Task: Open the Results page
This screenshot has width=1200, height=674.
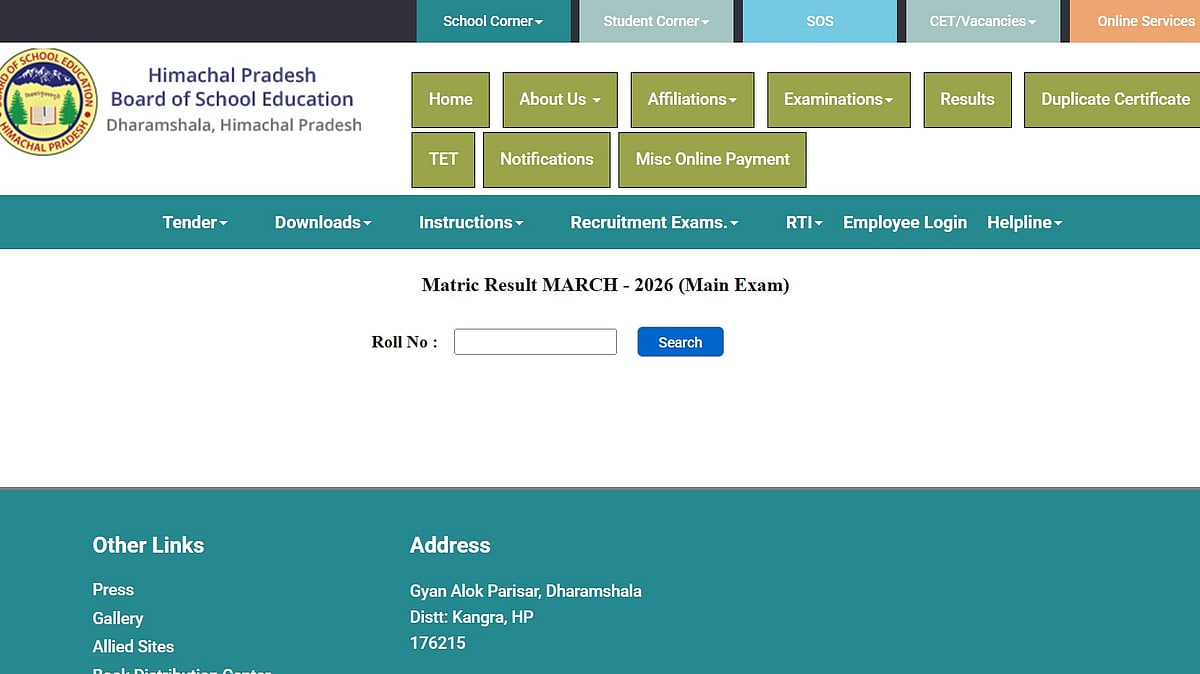Action: [967, 100]
